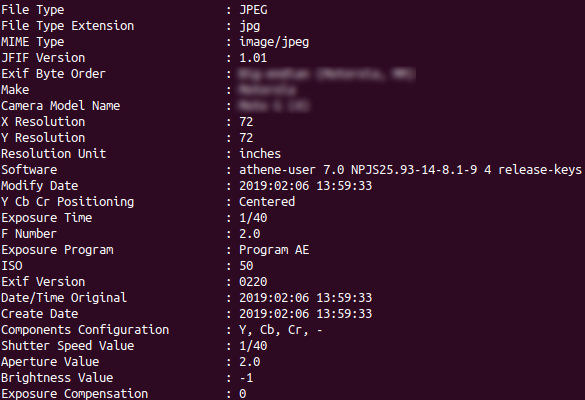Screen dimensions: 585x400
Task: Click the ISO value 50
Action: click(246, 266)
